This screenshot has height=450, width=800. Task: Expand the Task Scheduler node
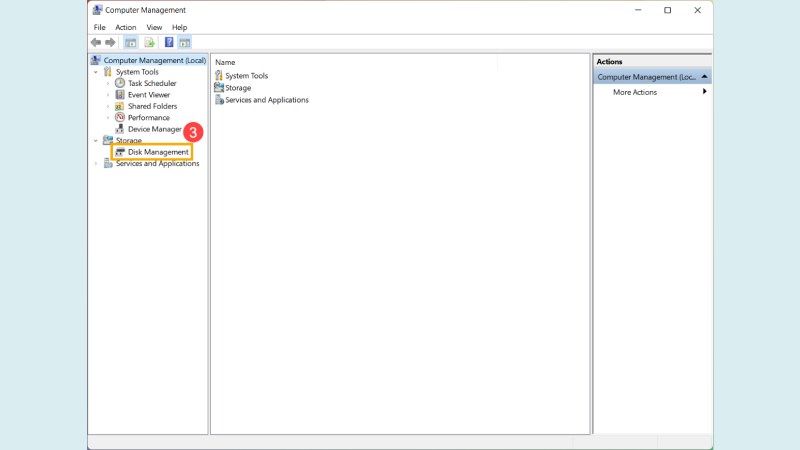tap(108, 83)
